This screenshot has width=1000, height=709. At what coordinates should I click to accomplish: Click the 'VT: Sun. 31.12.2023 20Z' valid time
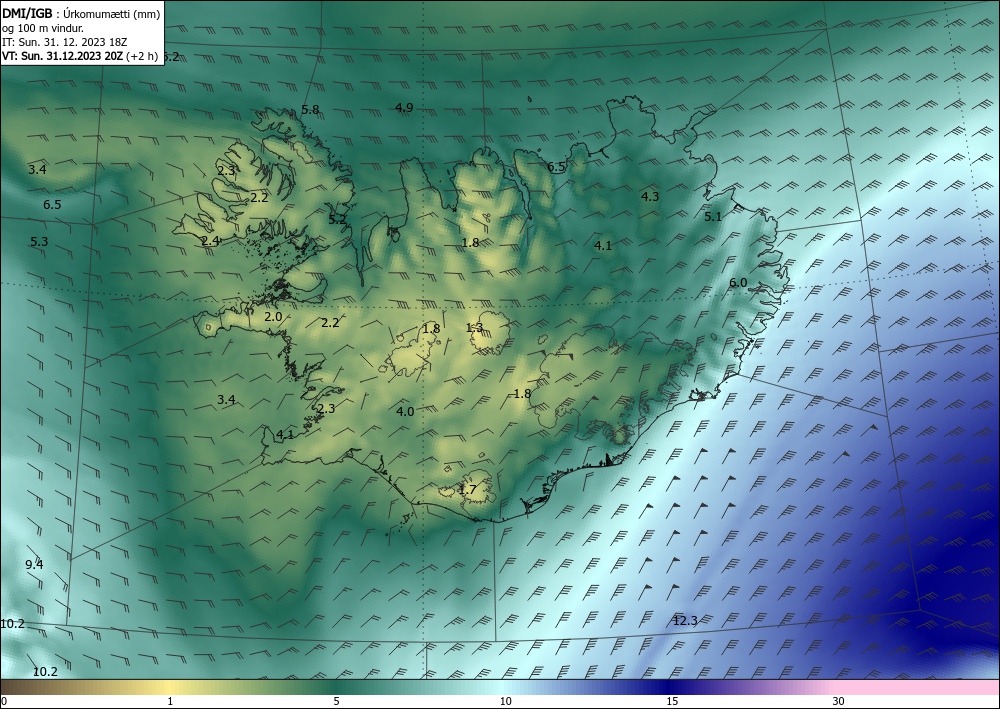click(x=62, y=56)
